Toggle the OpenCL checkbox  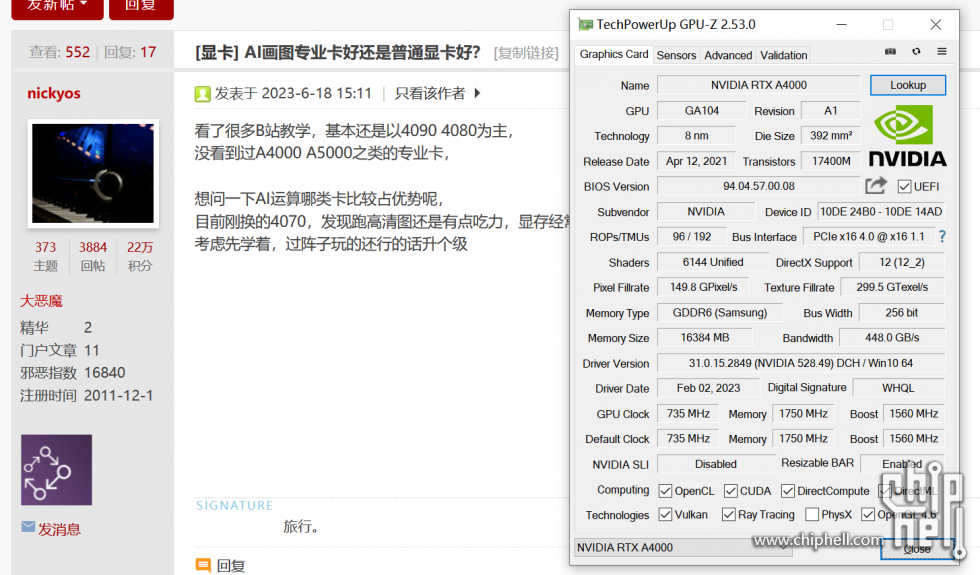click(666, 491)
